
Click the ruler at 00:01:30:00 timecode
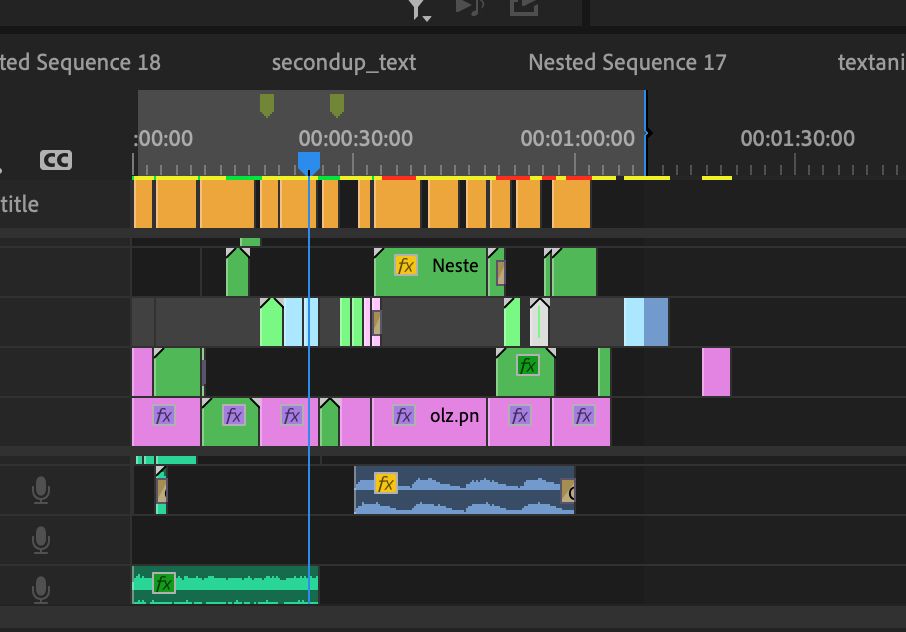coord(797,139)
